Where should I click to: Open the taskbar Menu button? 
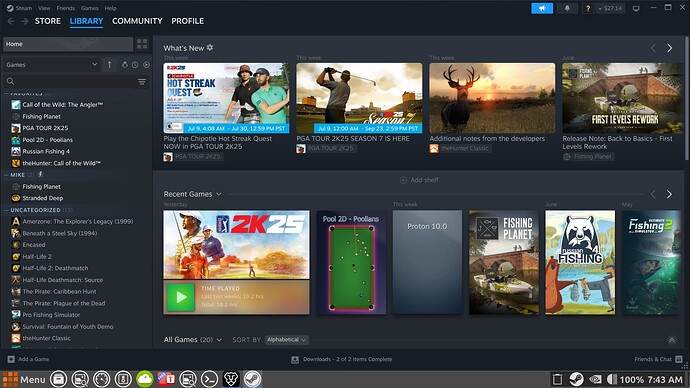click(x=24, y=379)
